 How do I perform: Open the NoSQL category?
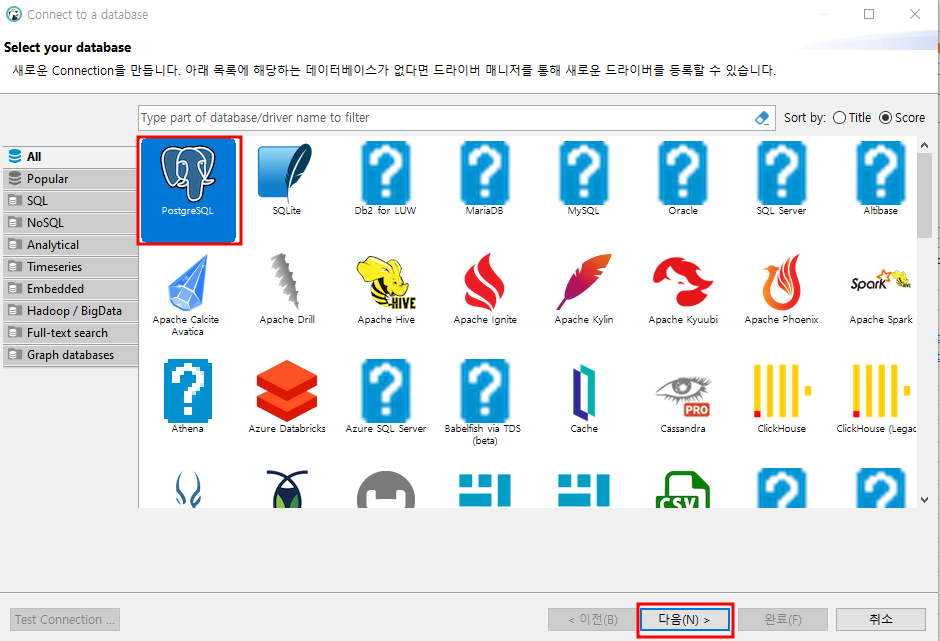(x=70, y=222)
